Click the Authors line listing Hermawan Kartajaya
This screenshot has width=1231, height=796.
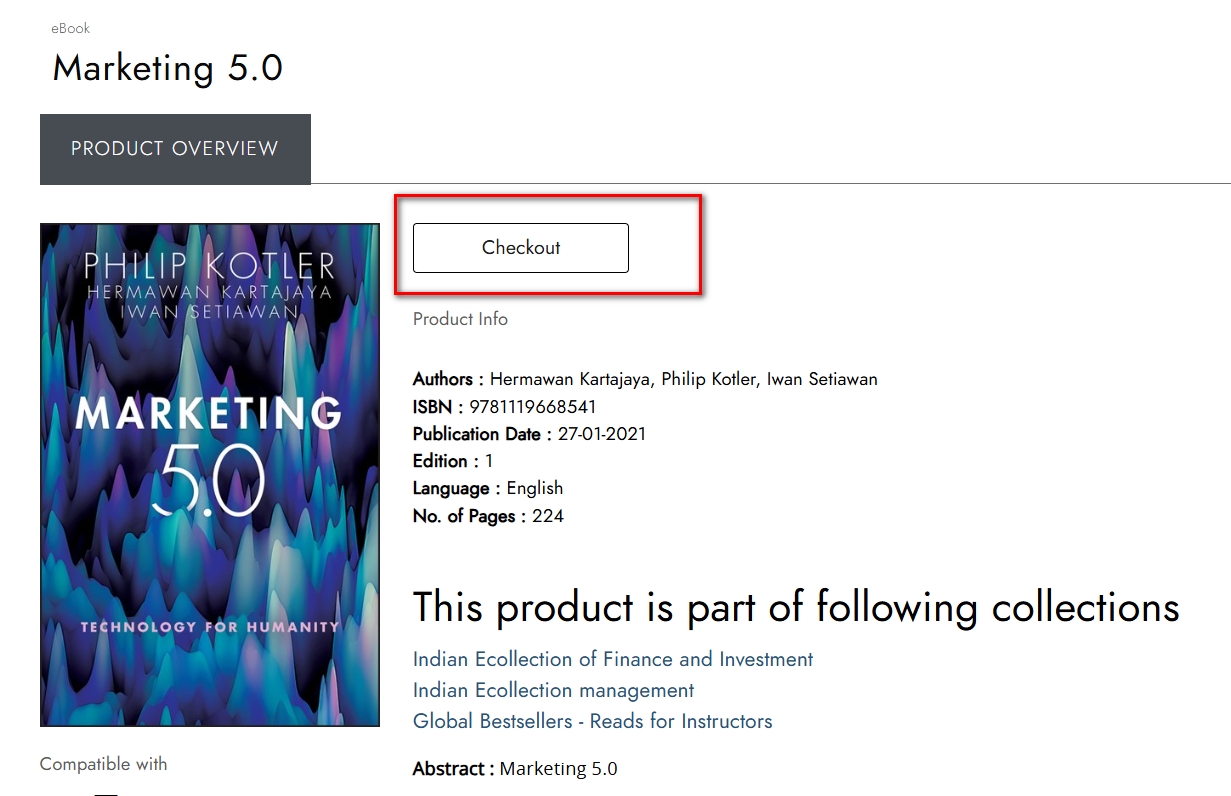pos(645,379)
